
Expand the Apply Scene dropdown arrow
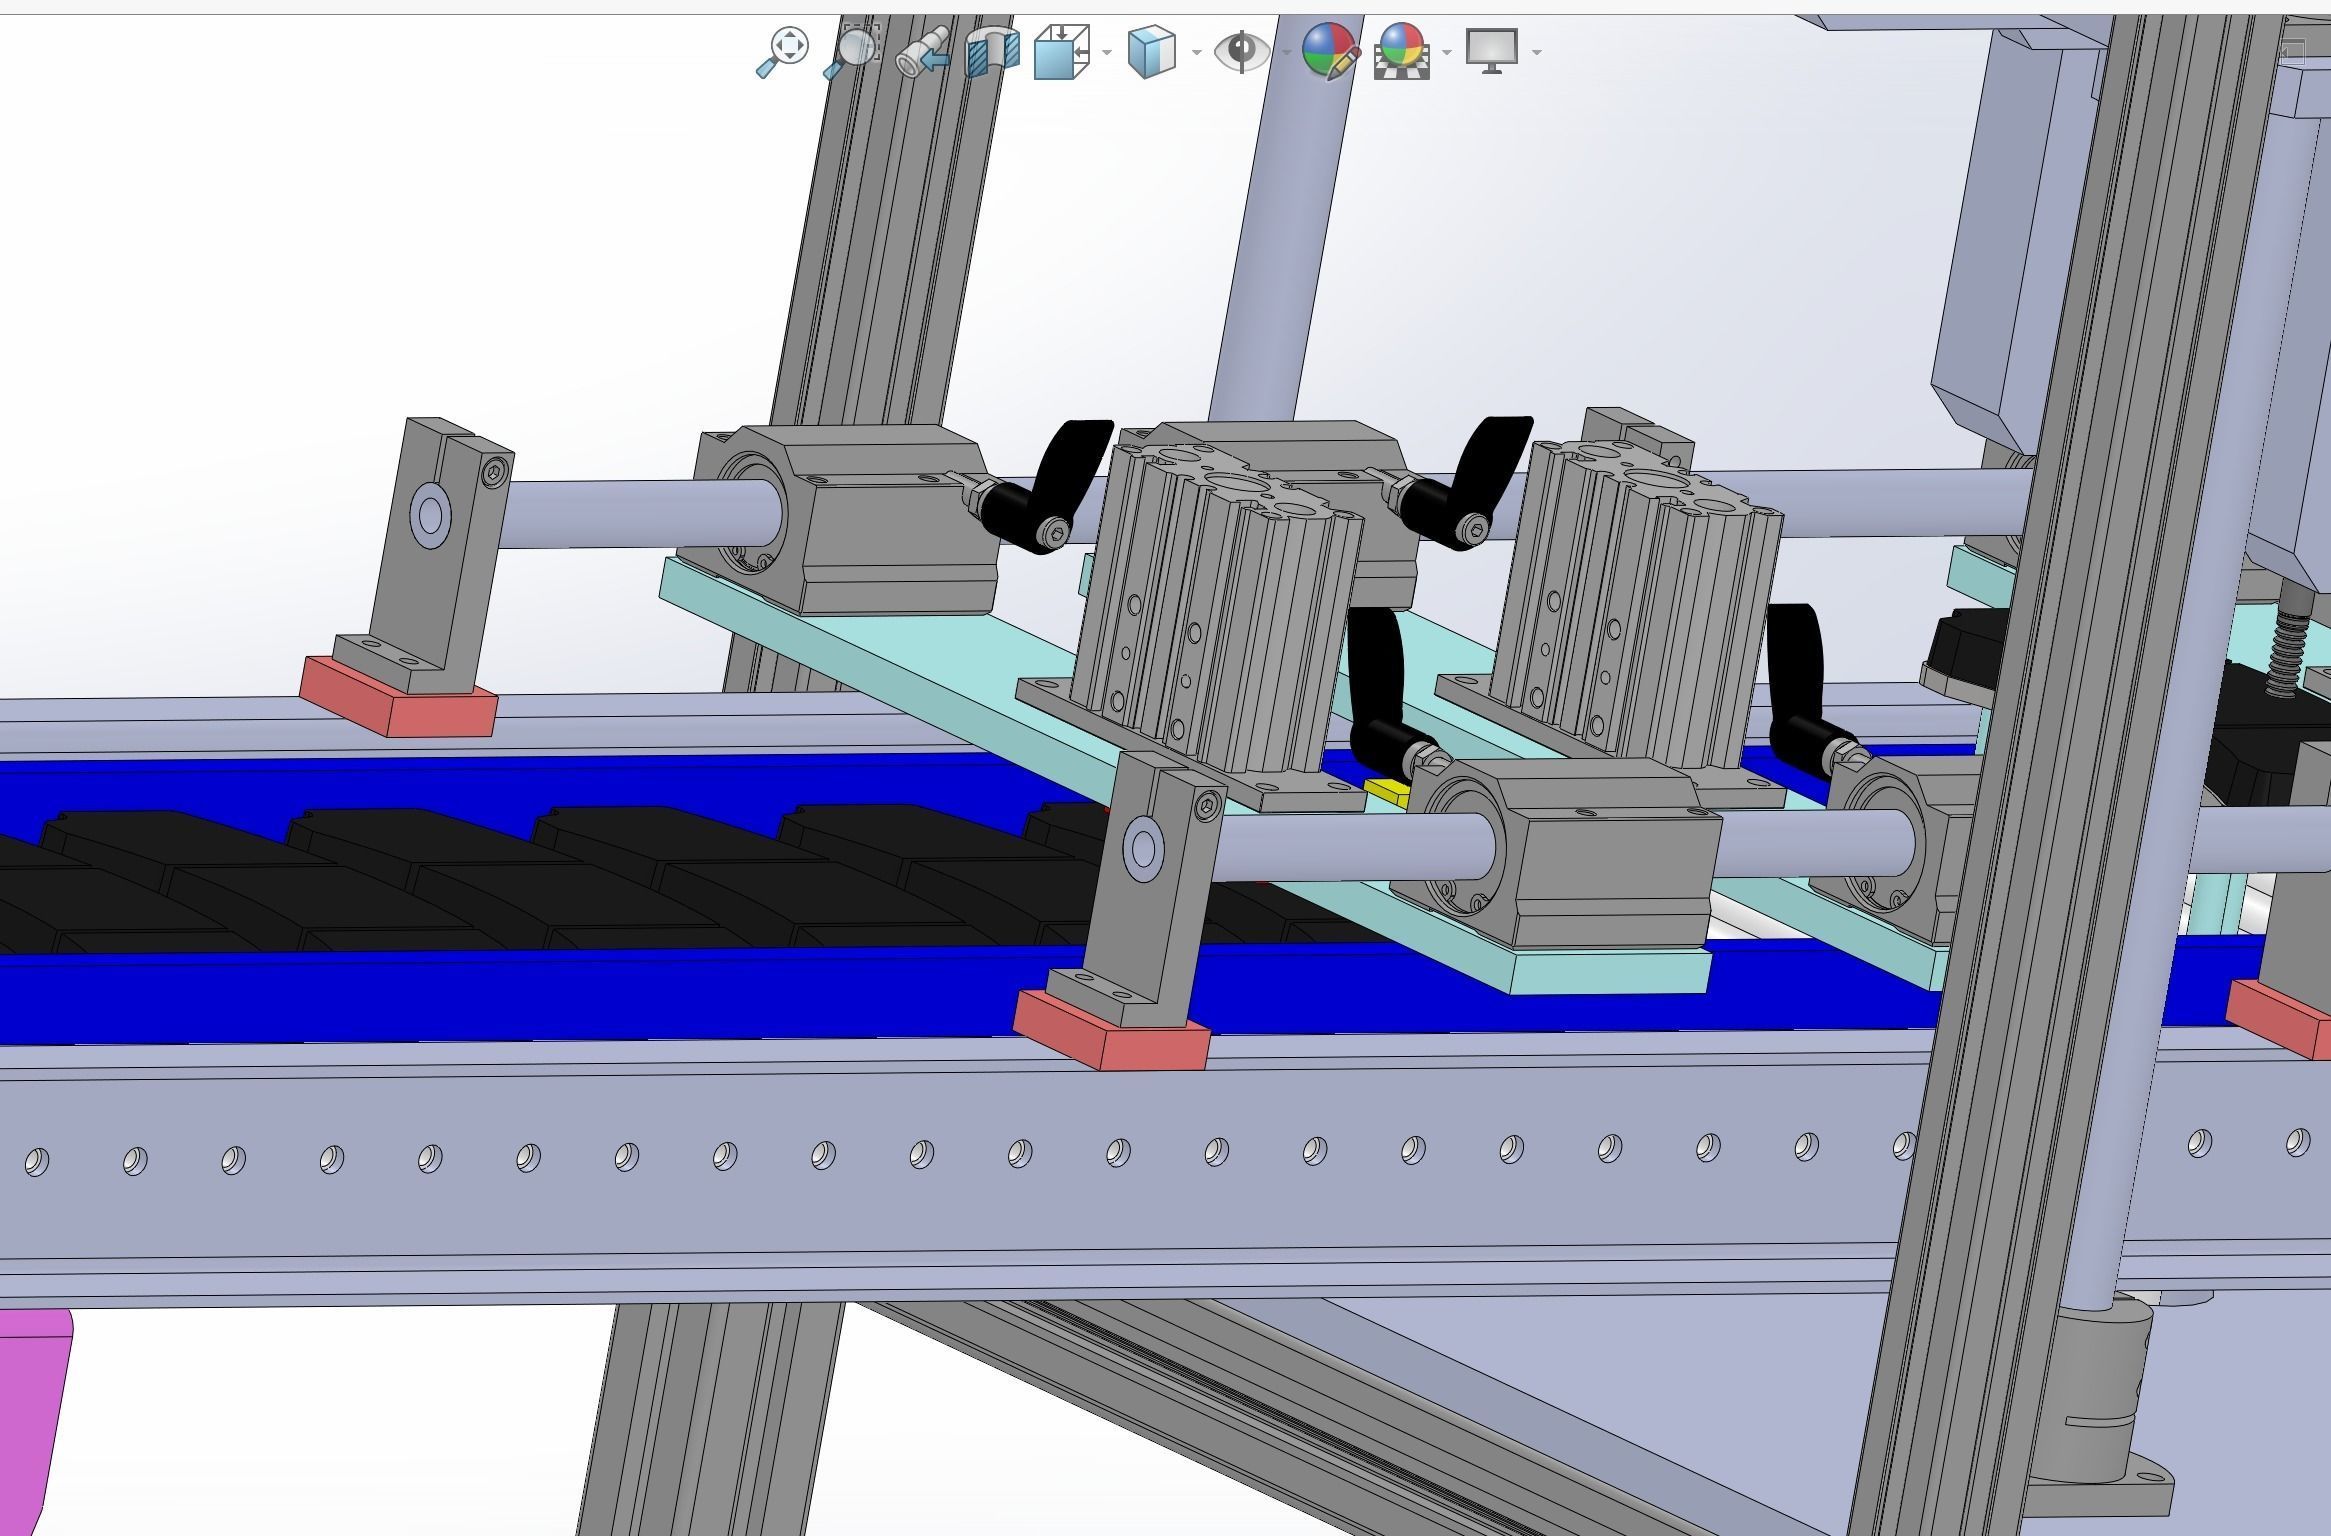(x=1446, y=52)
